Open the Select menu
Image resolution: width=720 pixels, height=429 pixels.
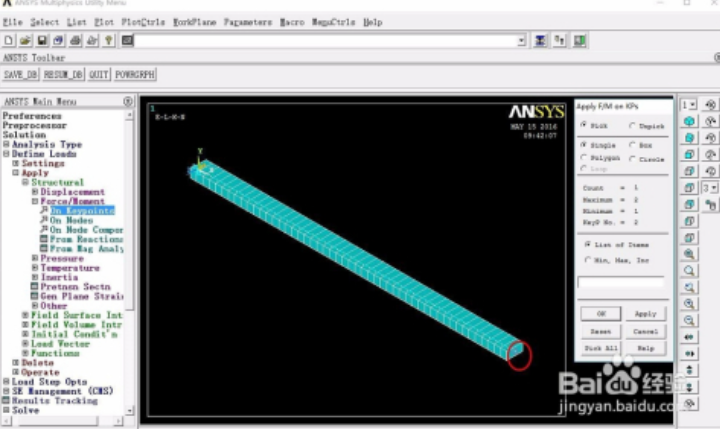(x=45, y=22)
